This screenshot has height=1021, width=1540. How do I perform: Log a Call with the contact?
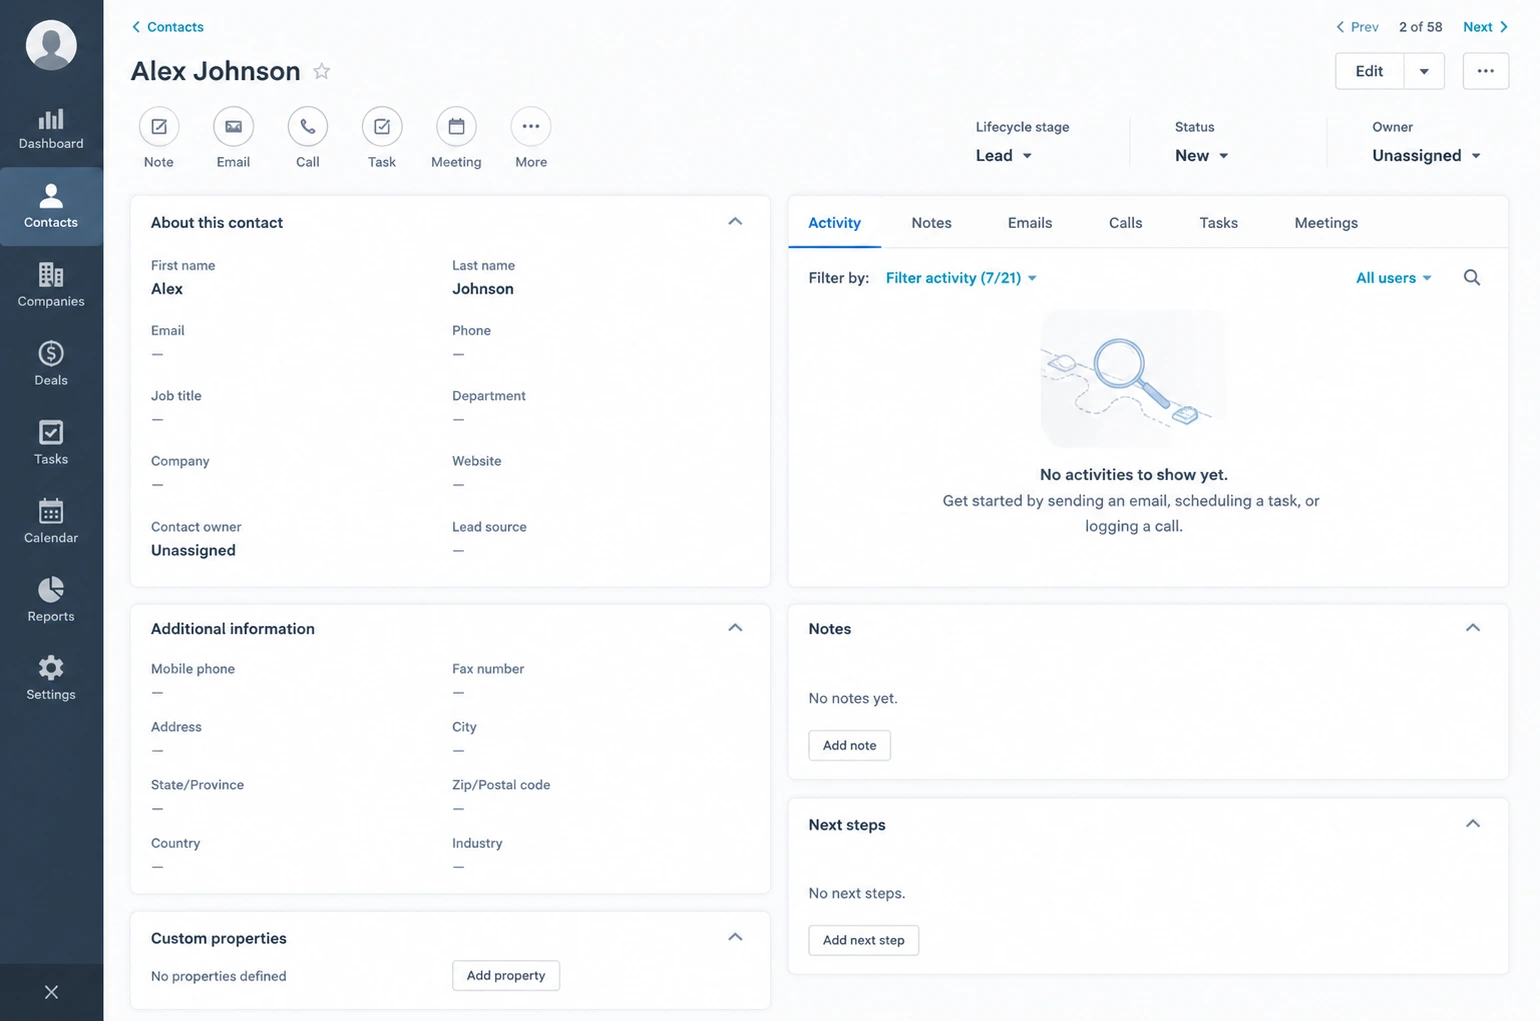click(x=308, y=127)
